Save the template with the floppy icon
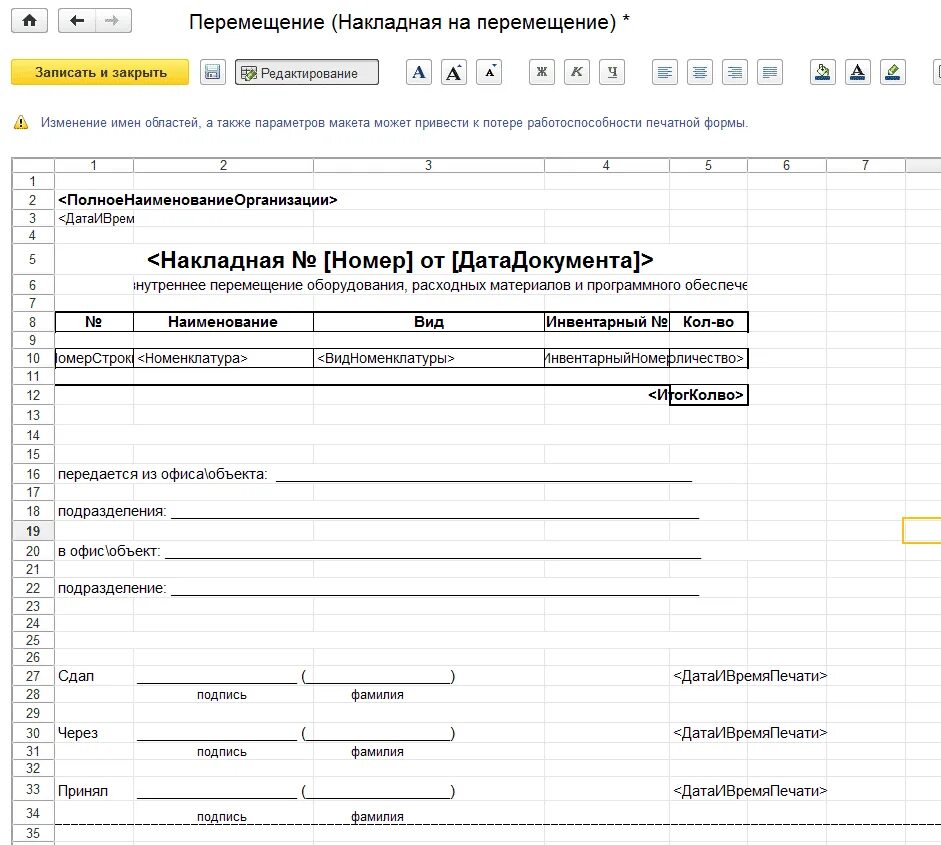Screen dimensions: 941x845 [x=212, y=73]
